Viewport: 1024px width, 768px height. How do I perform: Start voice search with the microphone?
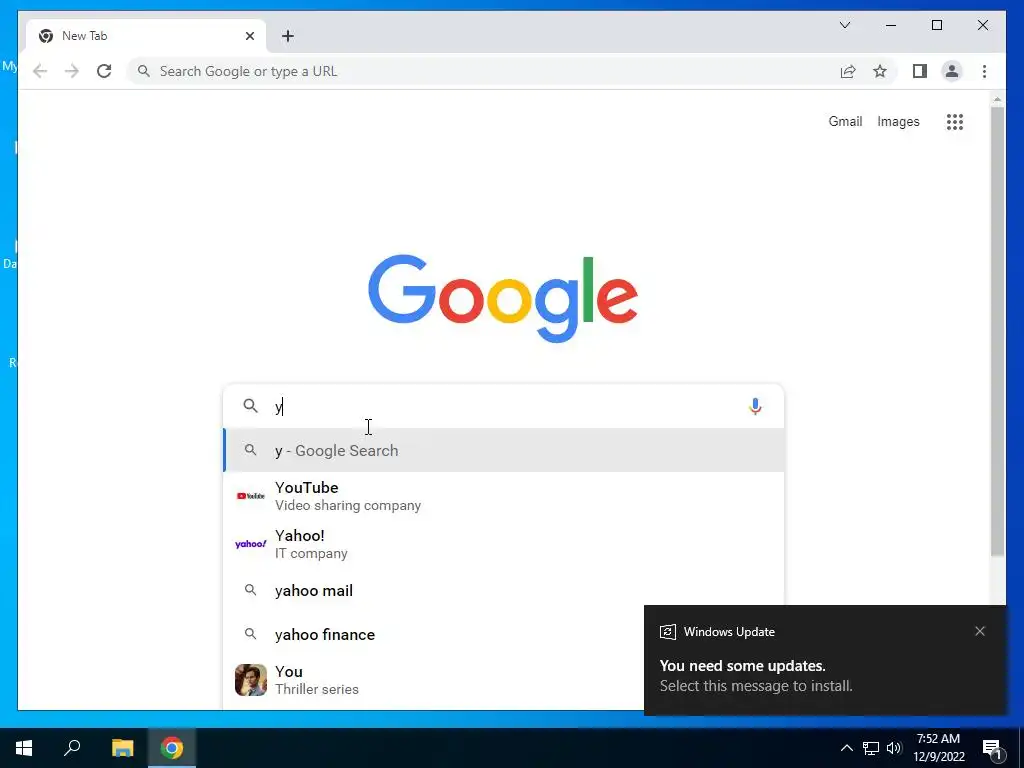[755, 406]
